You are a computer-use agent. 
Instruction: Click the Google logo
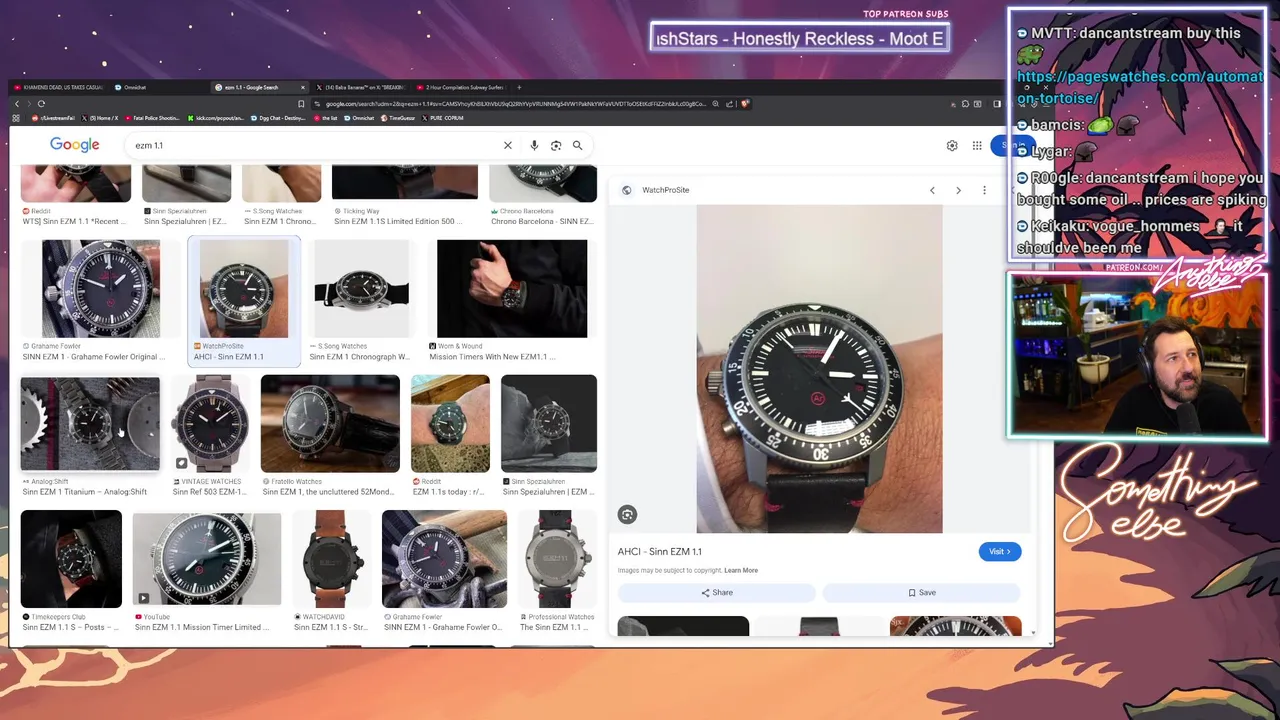click(75, 145)
